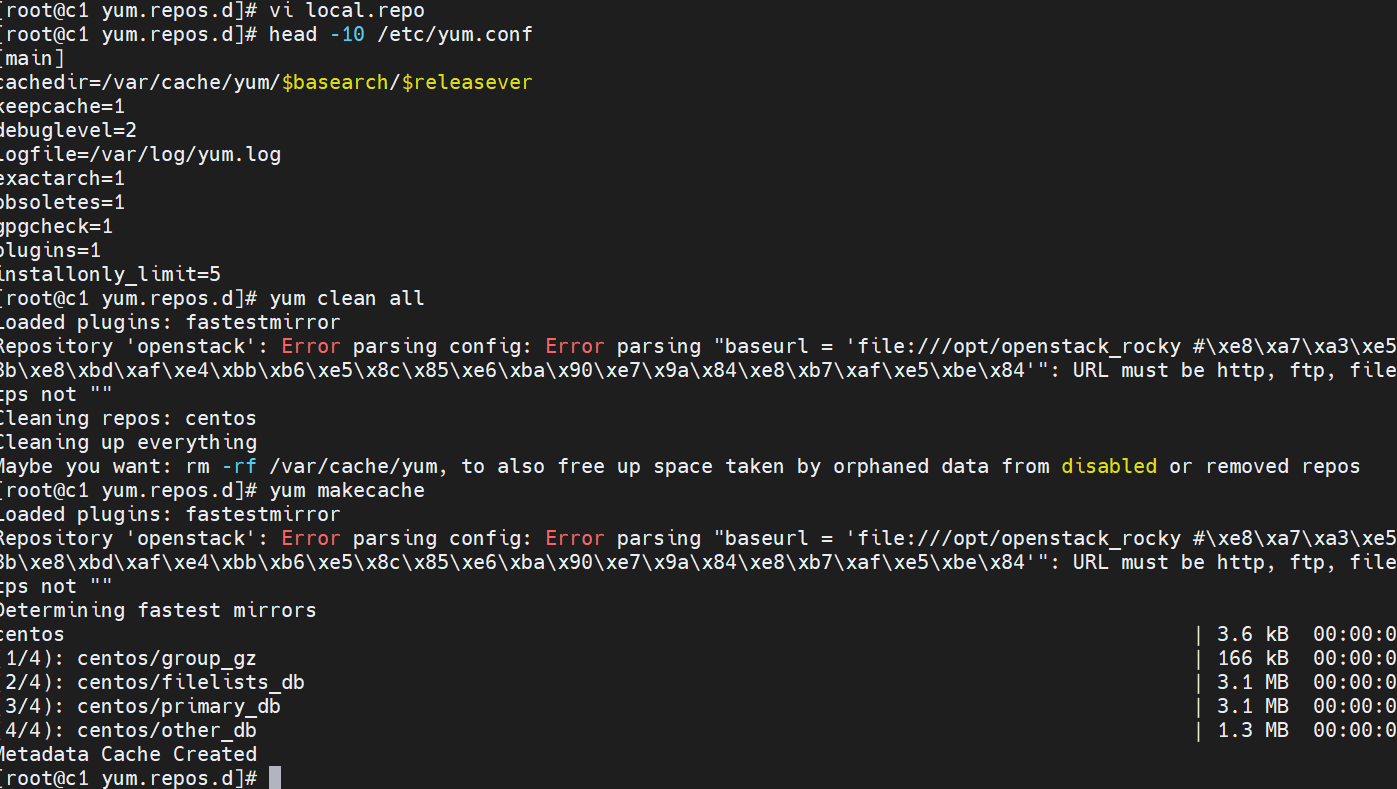
Task: Click the 'centos/filelists_db' download entry
Action: click(191, 682)
